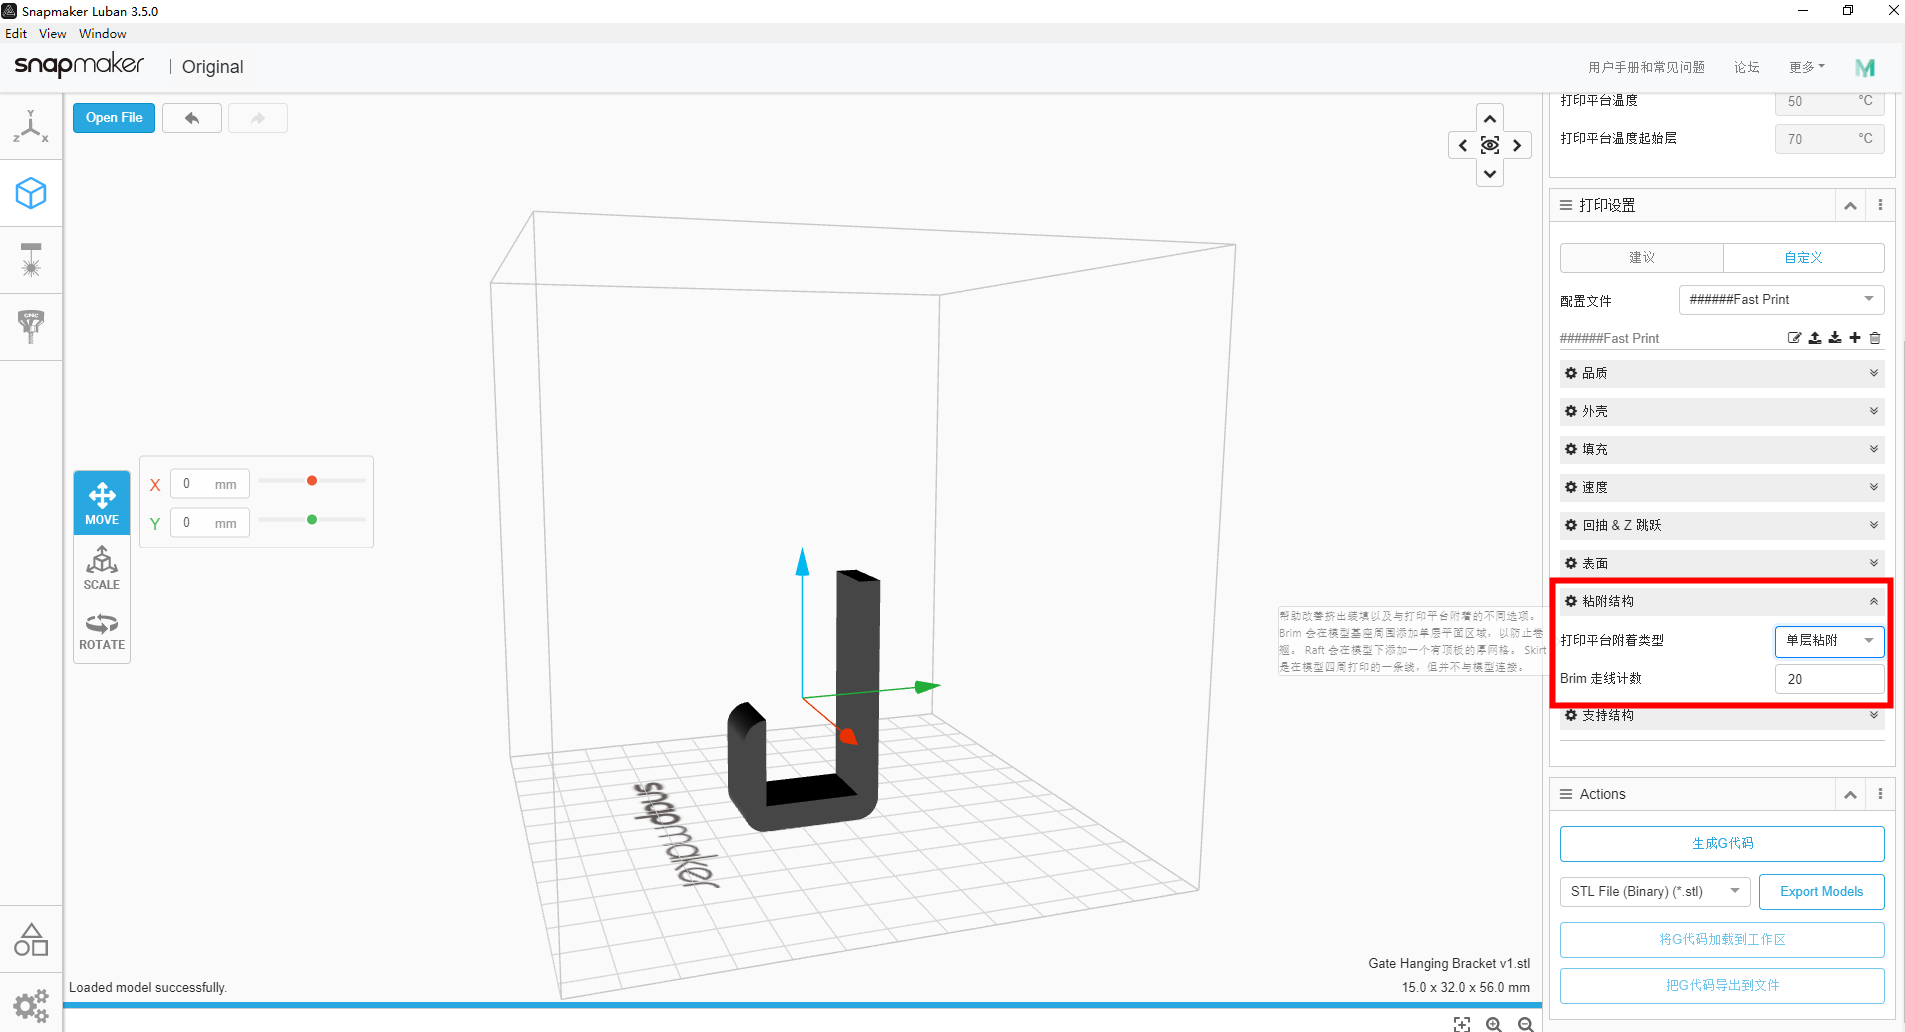Rotate camera view down
The image size is (1905, 1032).
1490,173
